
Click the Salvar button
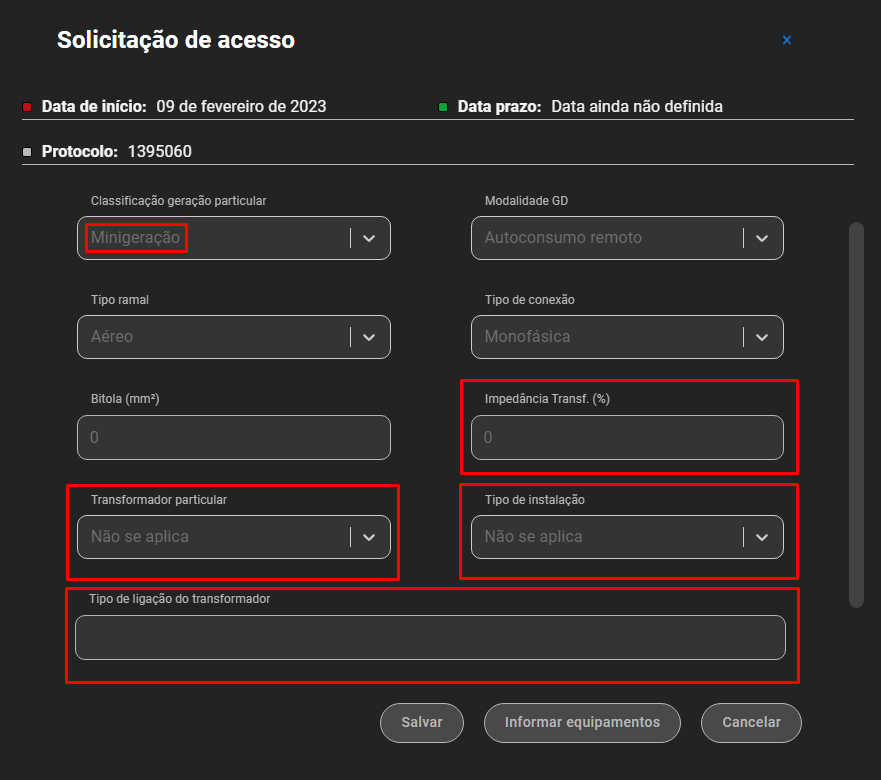click(x=422, y=723)
